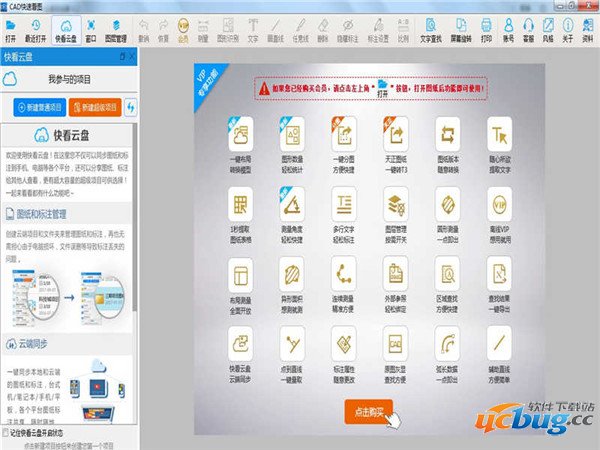Click the VIP badge feature icon in grid
Screen dimensions: 600x450
pos(500,204)
